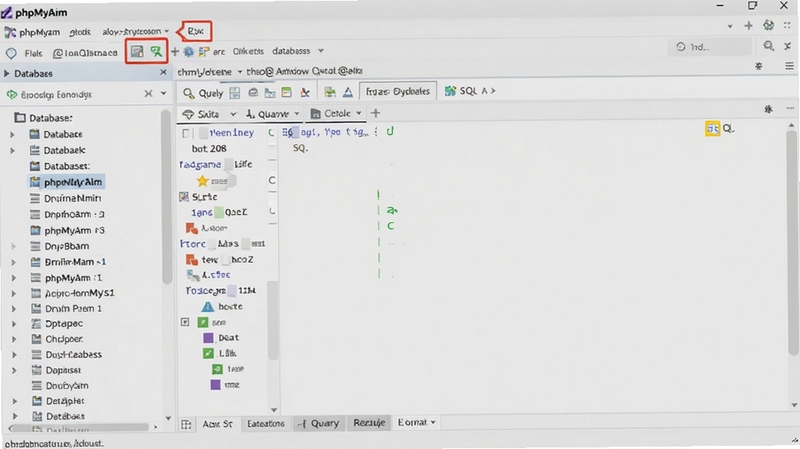The image size is (800, 449).
Task: Click the green sync icon at top right
Action: pyautogui.click(x=768, y=25)
